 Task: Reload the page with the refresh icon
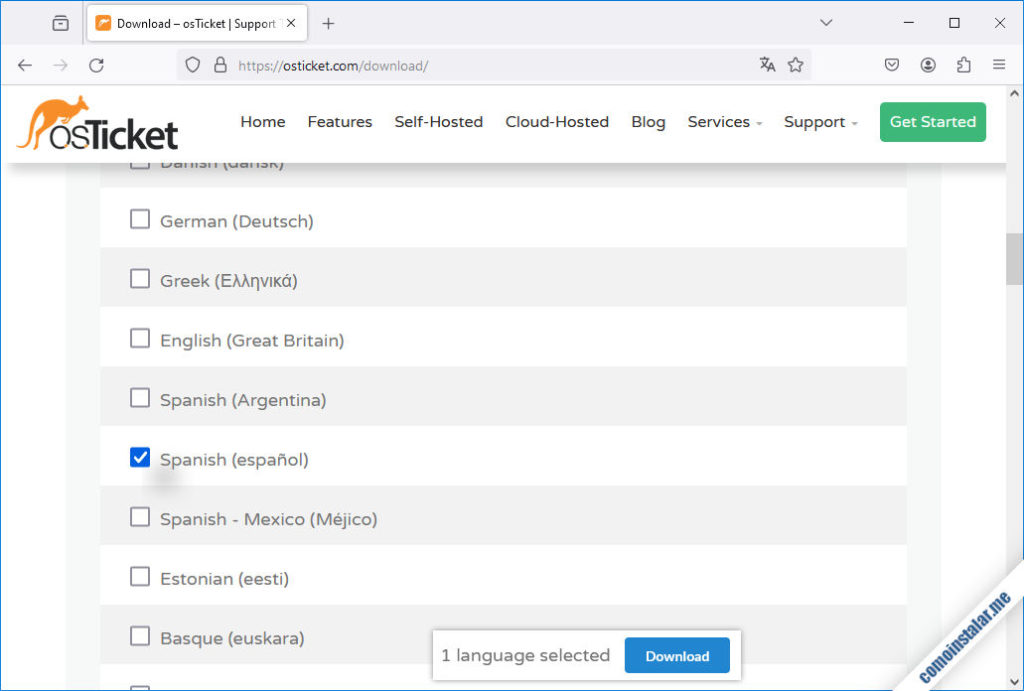96,65
